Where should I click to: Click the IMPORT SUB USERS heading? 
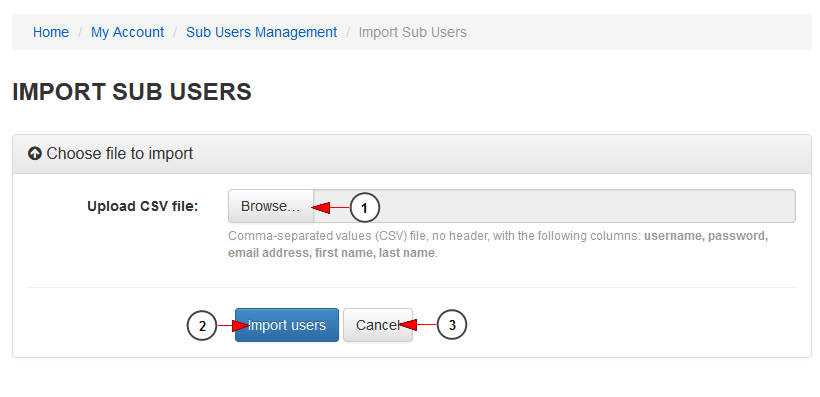132,92
